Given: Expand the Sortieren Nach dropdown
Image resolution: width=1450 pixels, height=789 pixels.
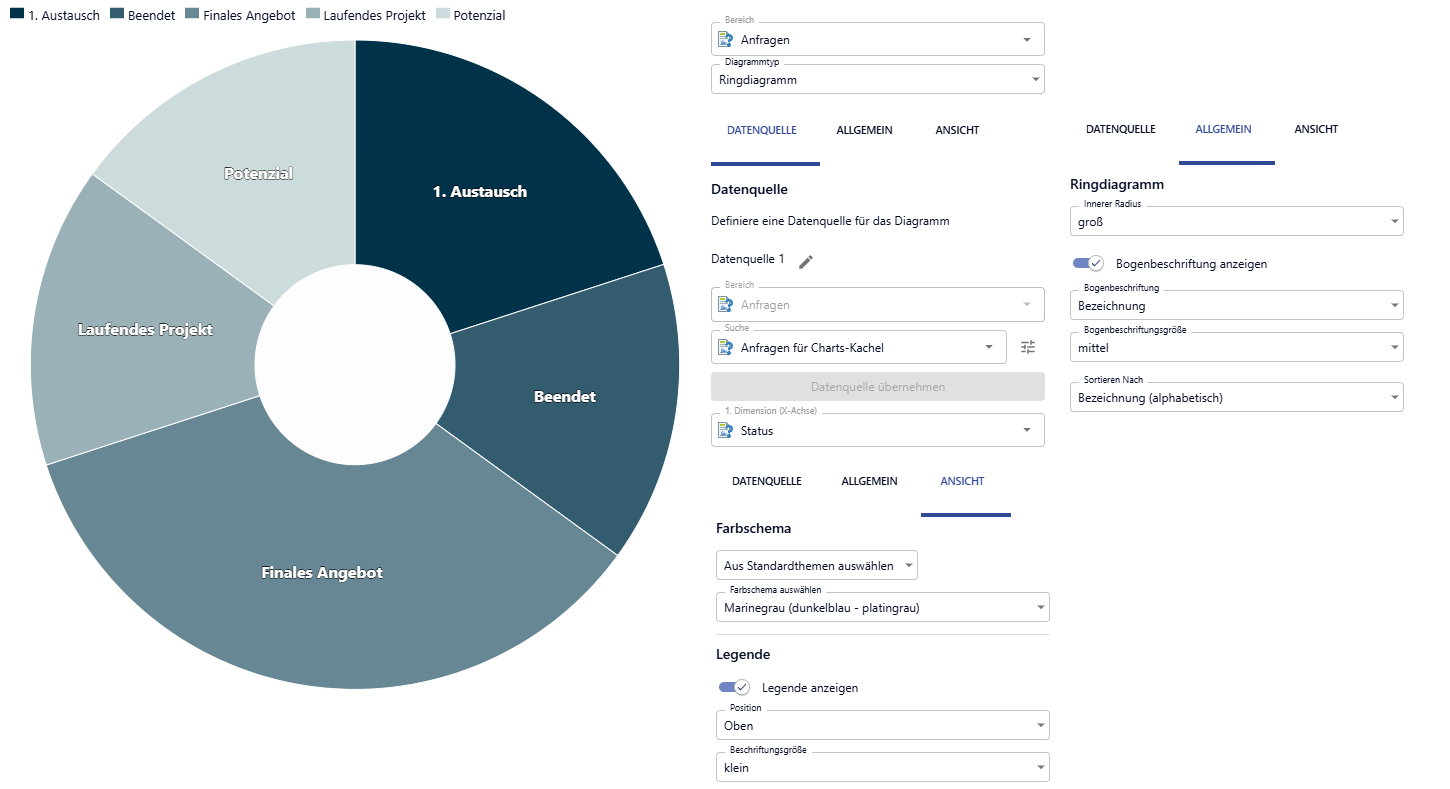Looking at the screenshot, I should (1394, 398).
